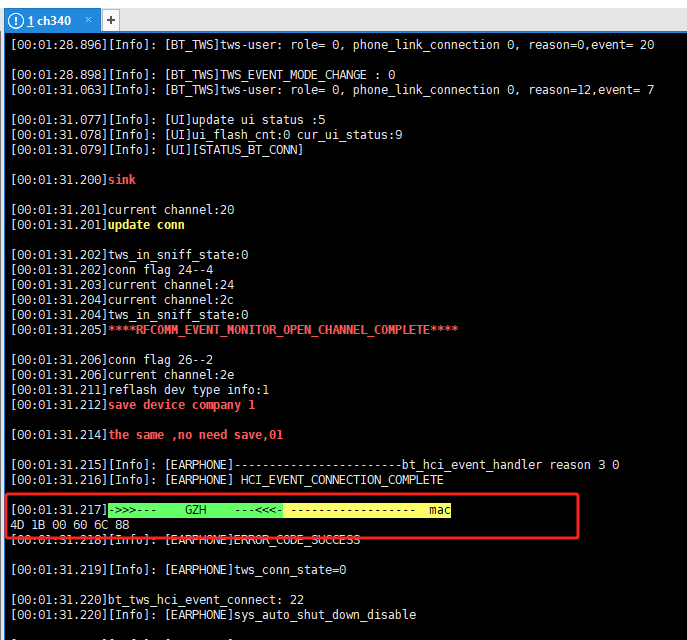Open a new tab with plus button
687x640 pixels.
pos(111,20)
